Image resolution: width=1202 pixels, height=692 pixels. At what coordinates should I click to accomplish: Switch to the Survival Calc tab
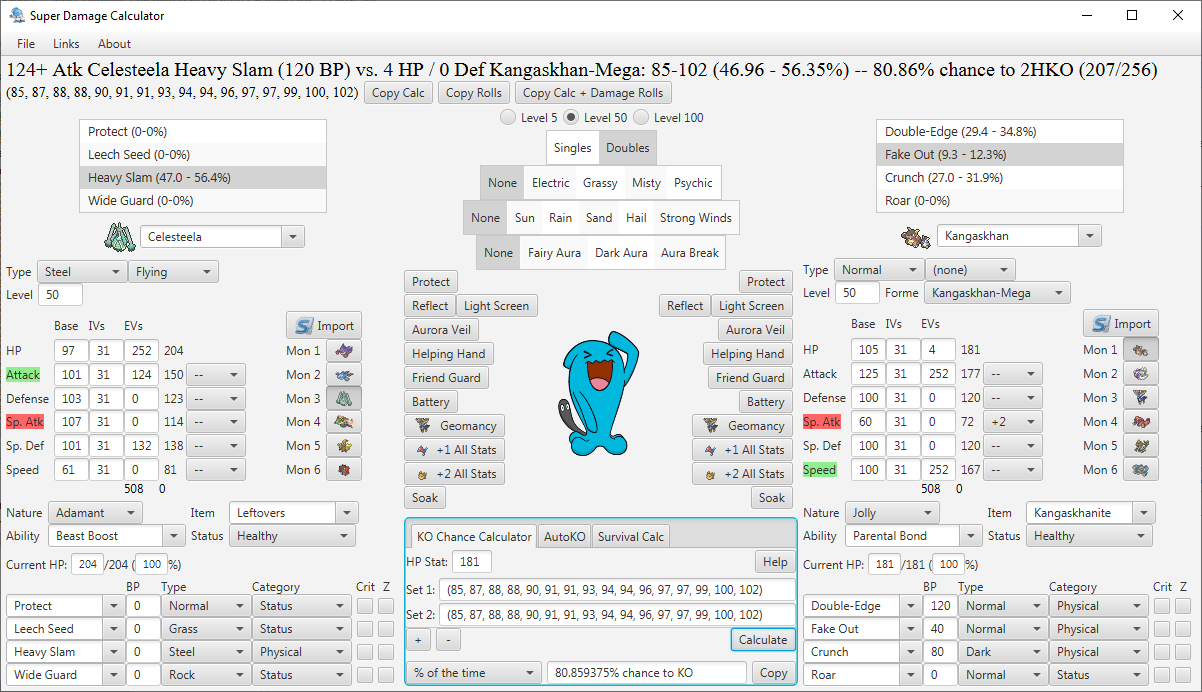click(631, 537)
